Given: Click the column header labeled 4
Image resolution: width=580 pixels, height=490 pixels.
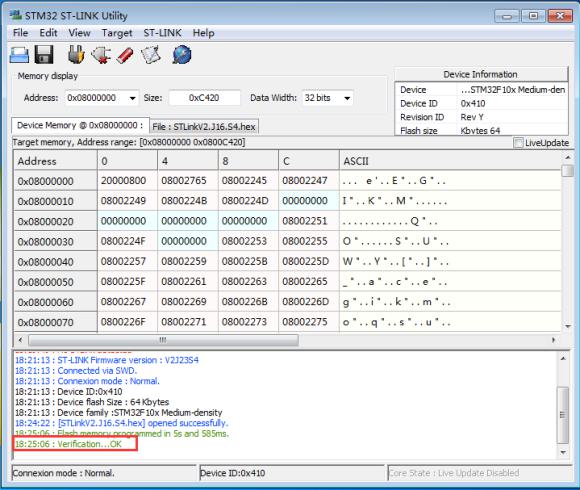Looking at the screenshot, I should 188,161.
